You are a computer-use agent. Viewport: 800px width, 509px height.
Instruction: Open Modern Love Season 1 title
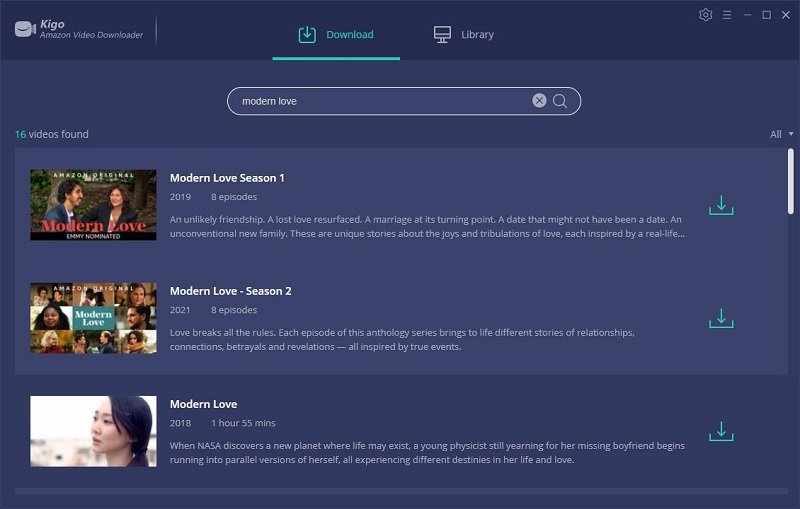tap(227, 178)
